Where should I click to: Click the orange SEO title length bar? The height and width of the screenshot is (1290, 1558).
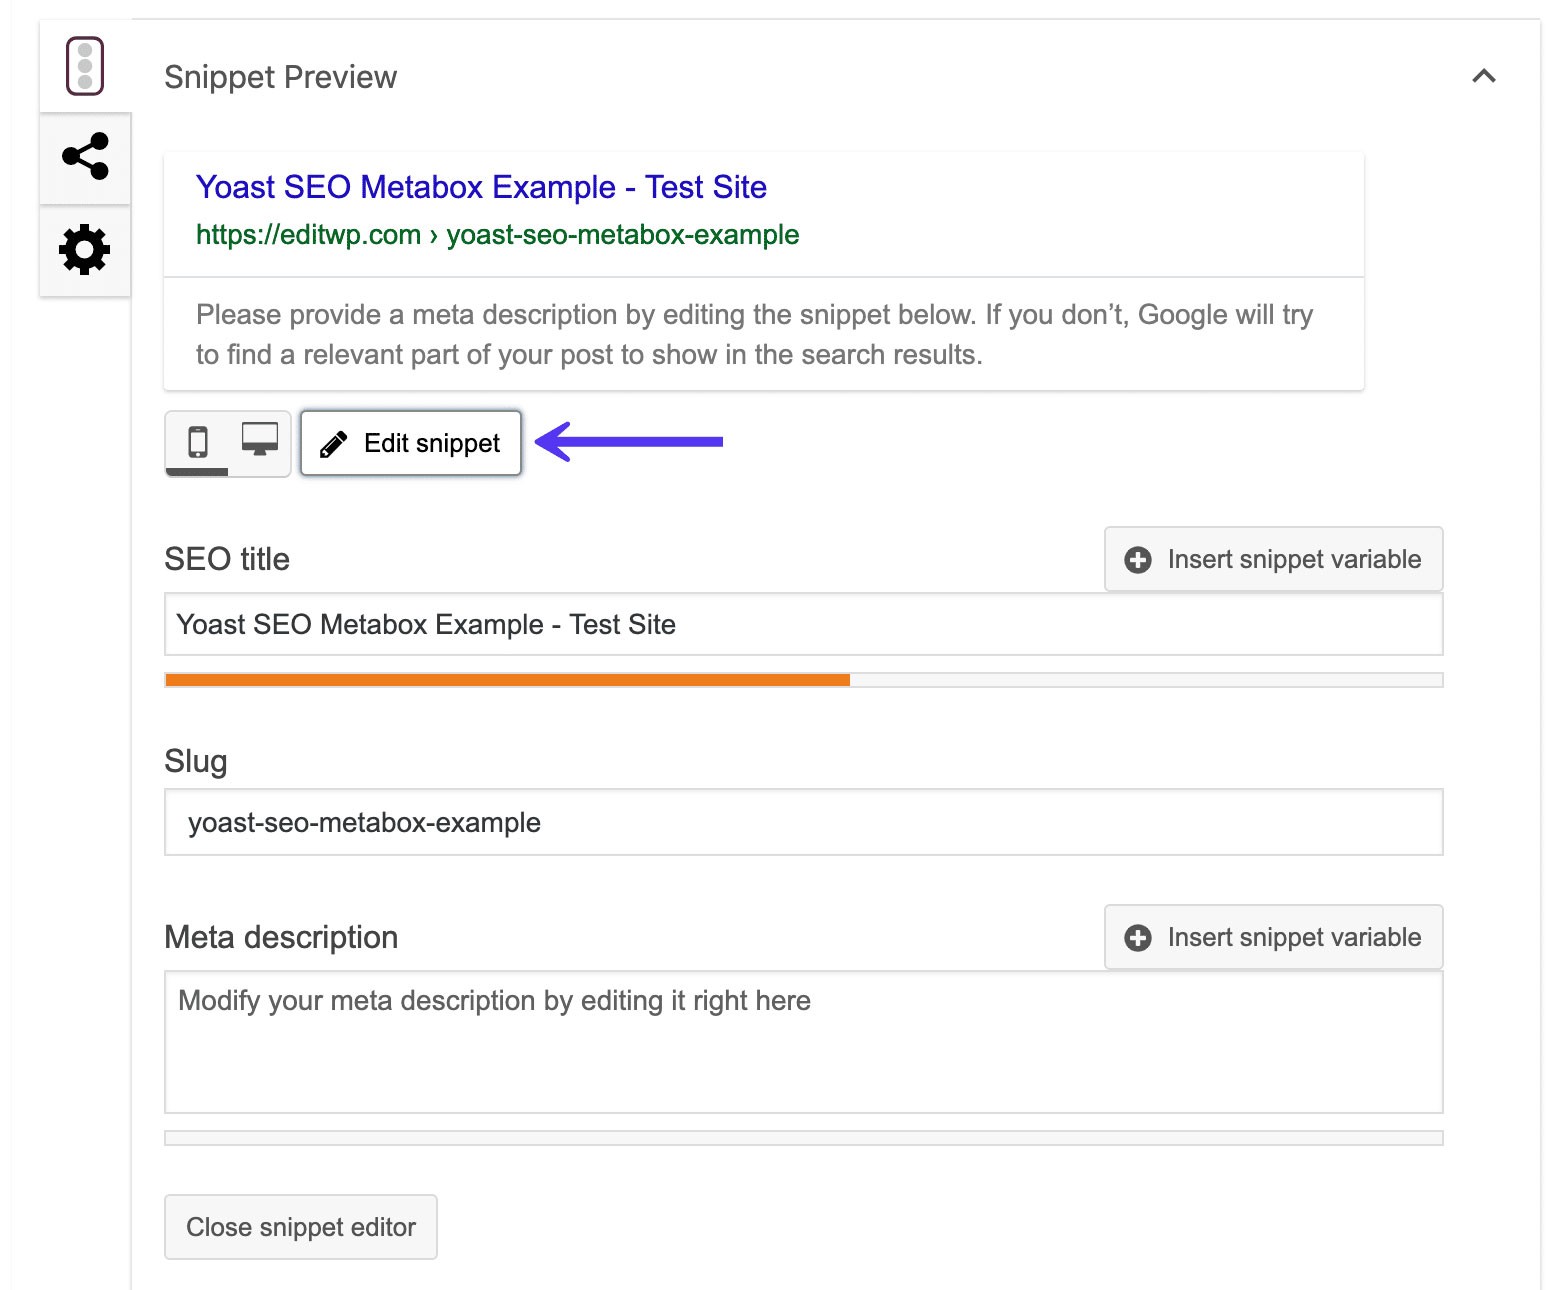pos(507,680)
